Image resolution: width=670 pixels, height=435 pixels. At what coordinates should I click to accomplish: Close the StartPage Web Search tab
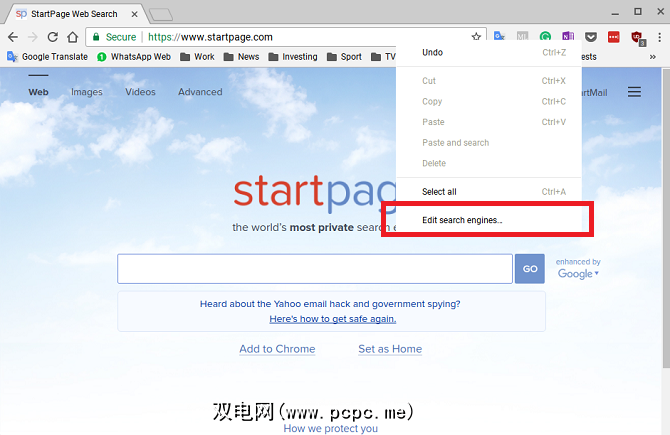click(x=134, y=14)
